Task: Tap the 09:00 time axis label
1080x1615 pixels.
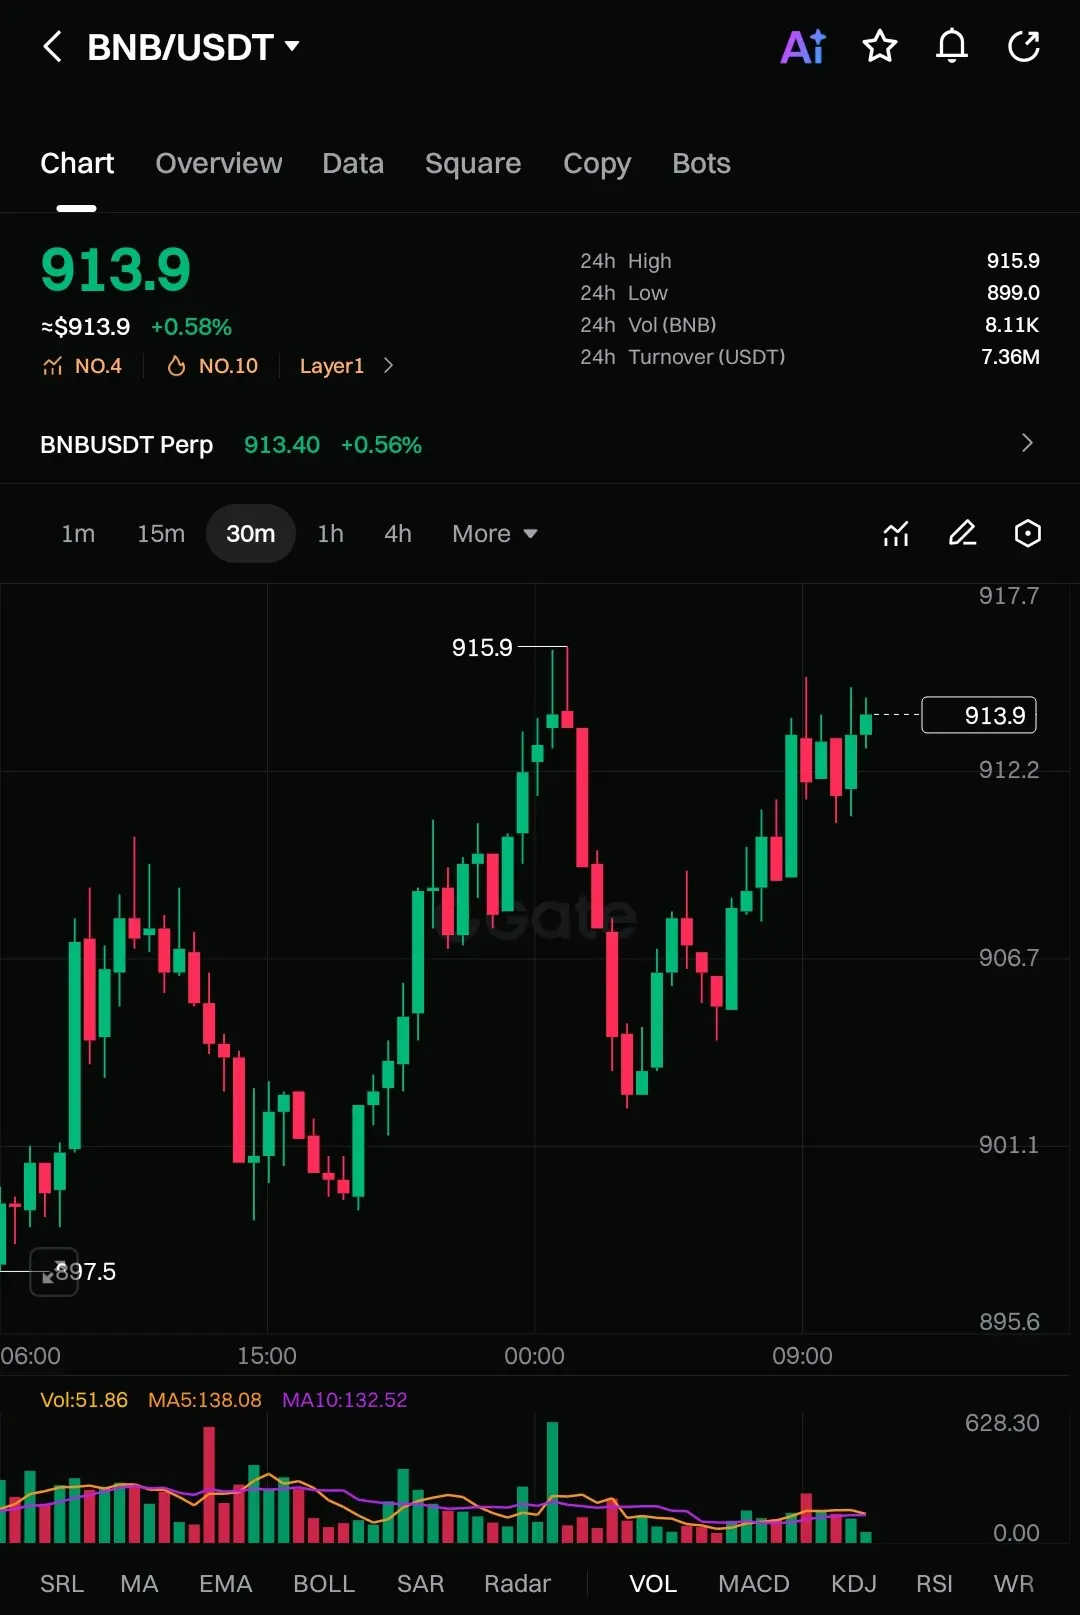Action: click(802, 1356)
